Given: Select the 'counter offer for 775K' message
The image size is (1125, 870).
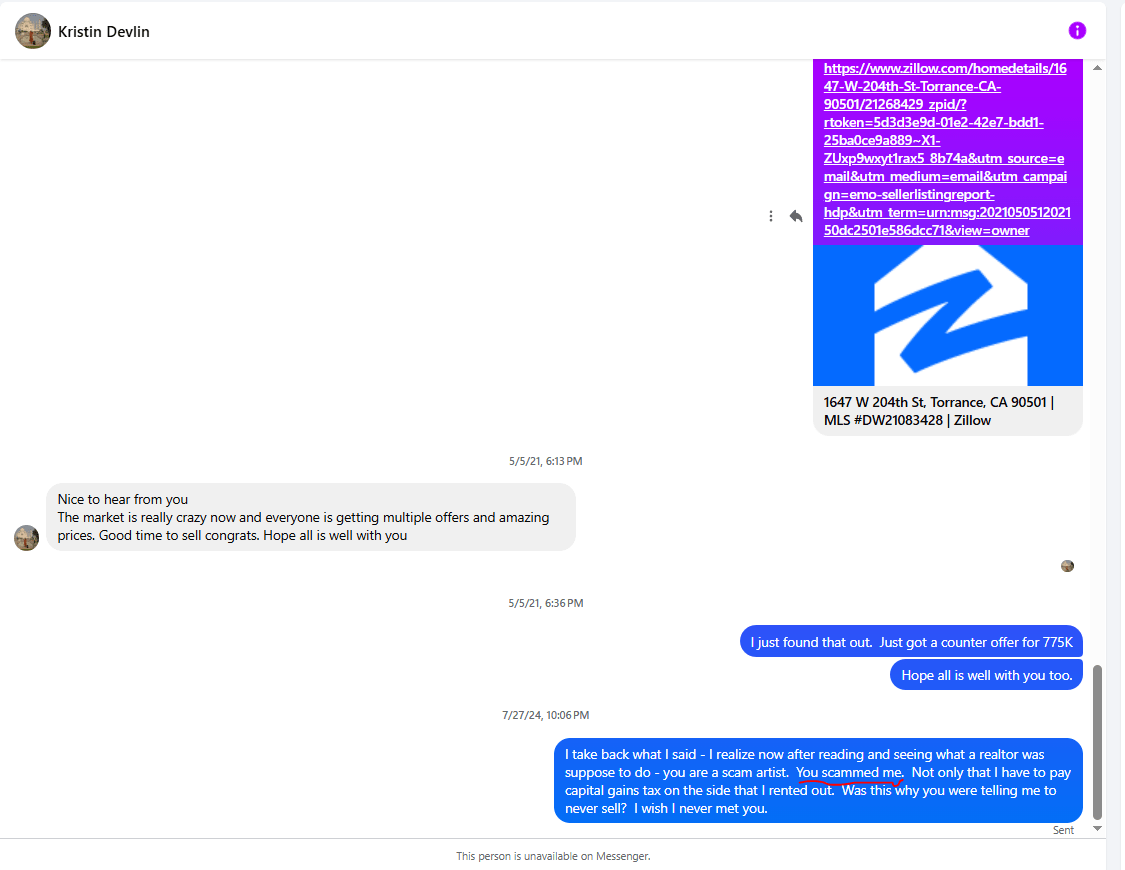Looking at the screenshot, I should (911, 642).
